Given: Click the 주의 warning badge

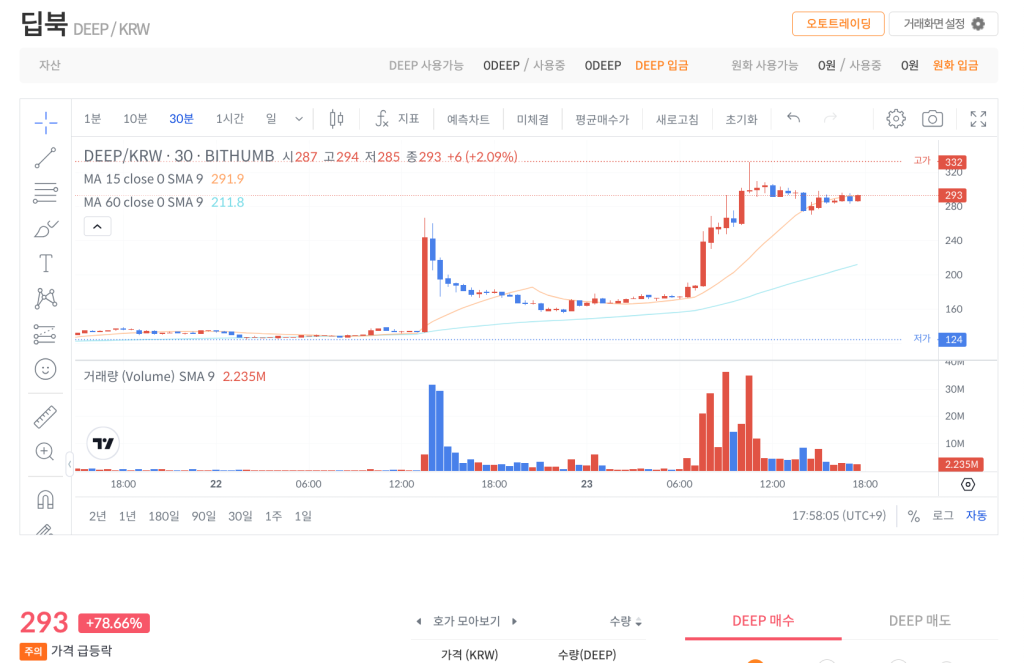Looking at the screenshot, I should 33,651.
